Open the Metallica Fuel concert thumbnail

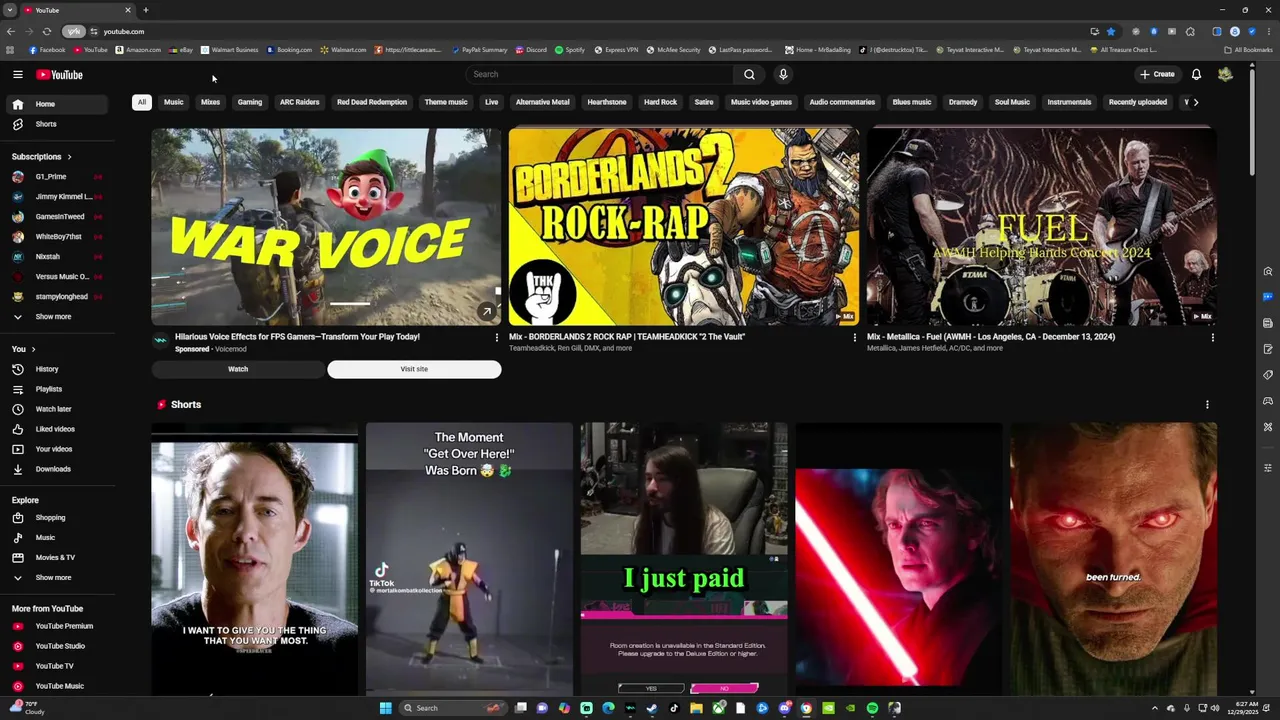pos(1042,227)
